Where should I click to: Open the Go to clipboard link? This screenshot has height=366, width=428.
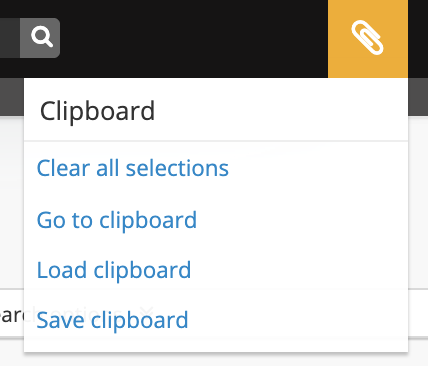click(x=117, y=220)
